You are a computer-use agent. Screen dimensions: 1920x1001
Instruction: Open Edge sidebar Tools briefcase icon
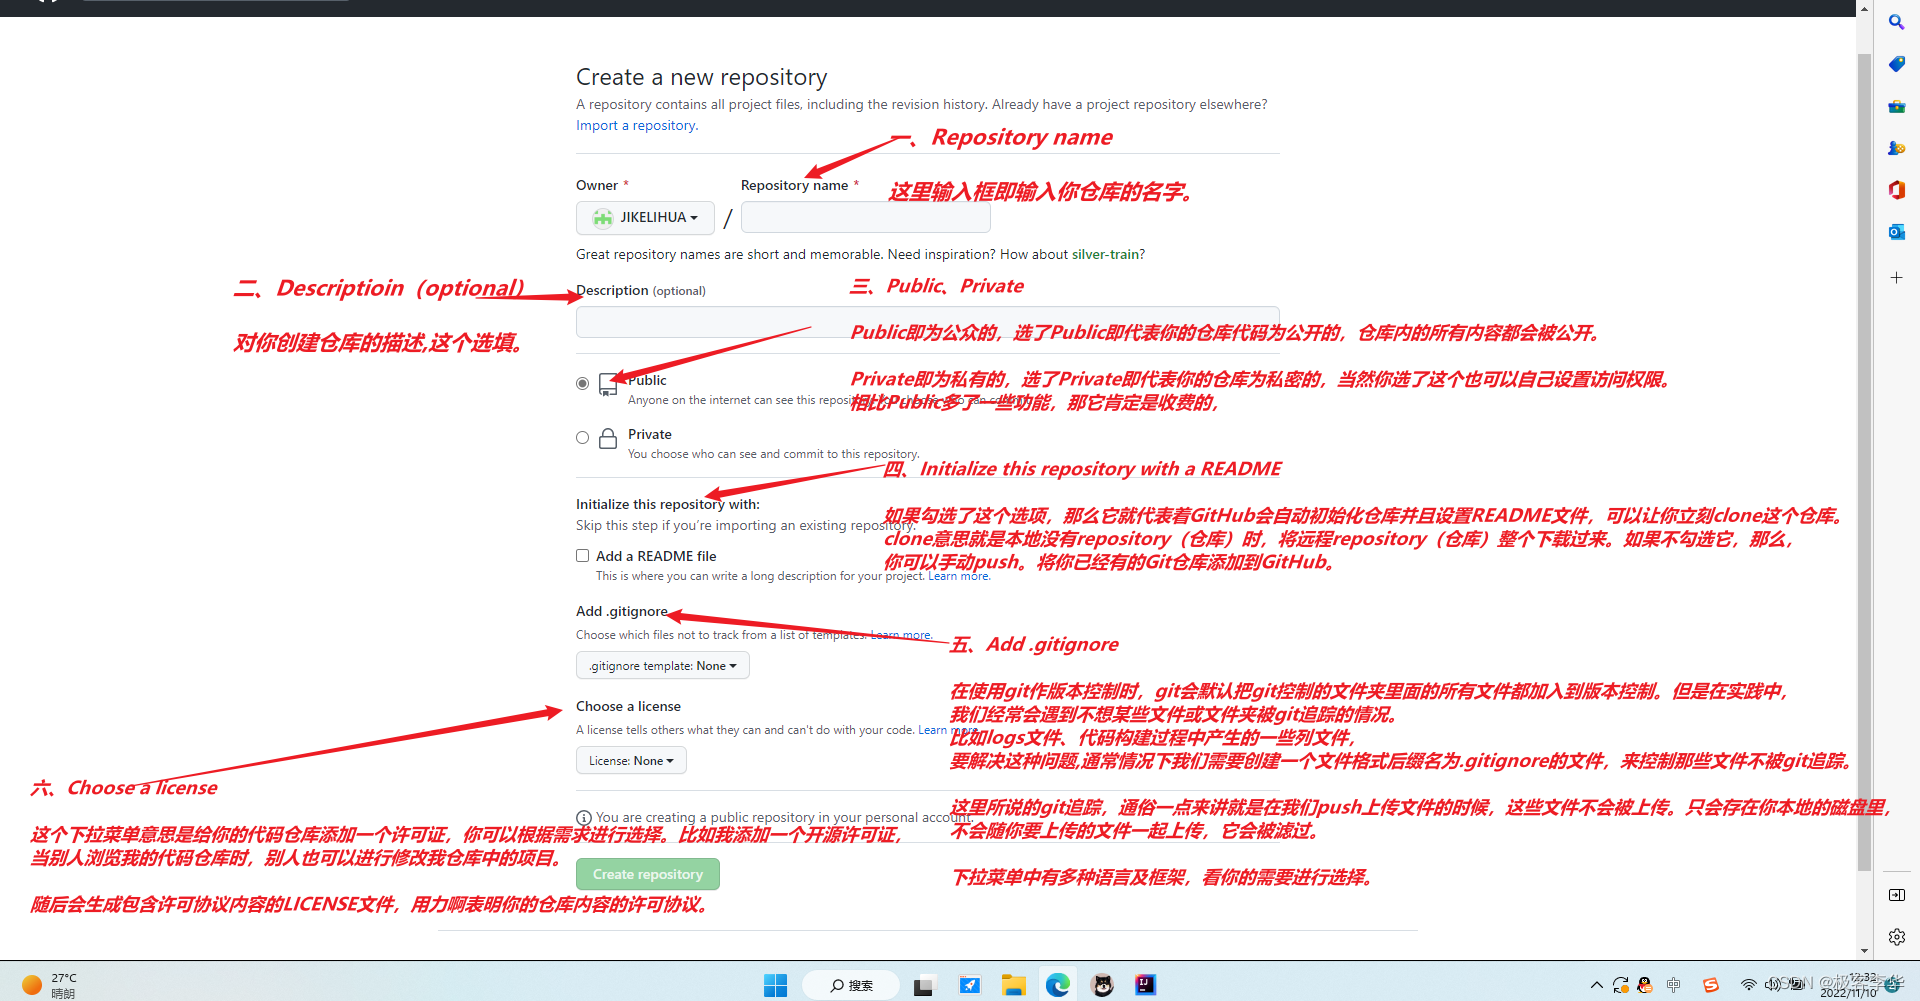click(x=1896, y=106)
